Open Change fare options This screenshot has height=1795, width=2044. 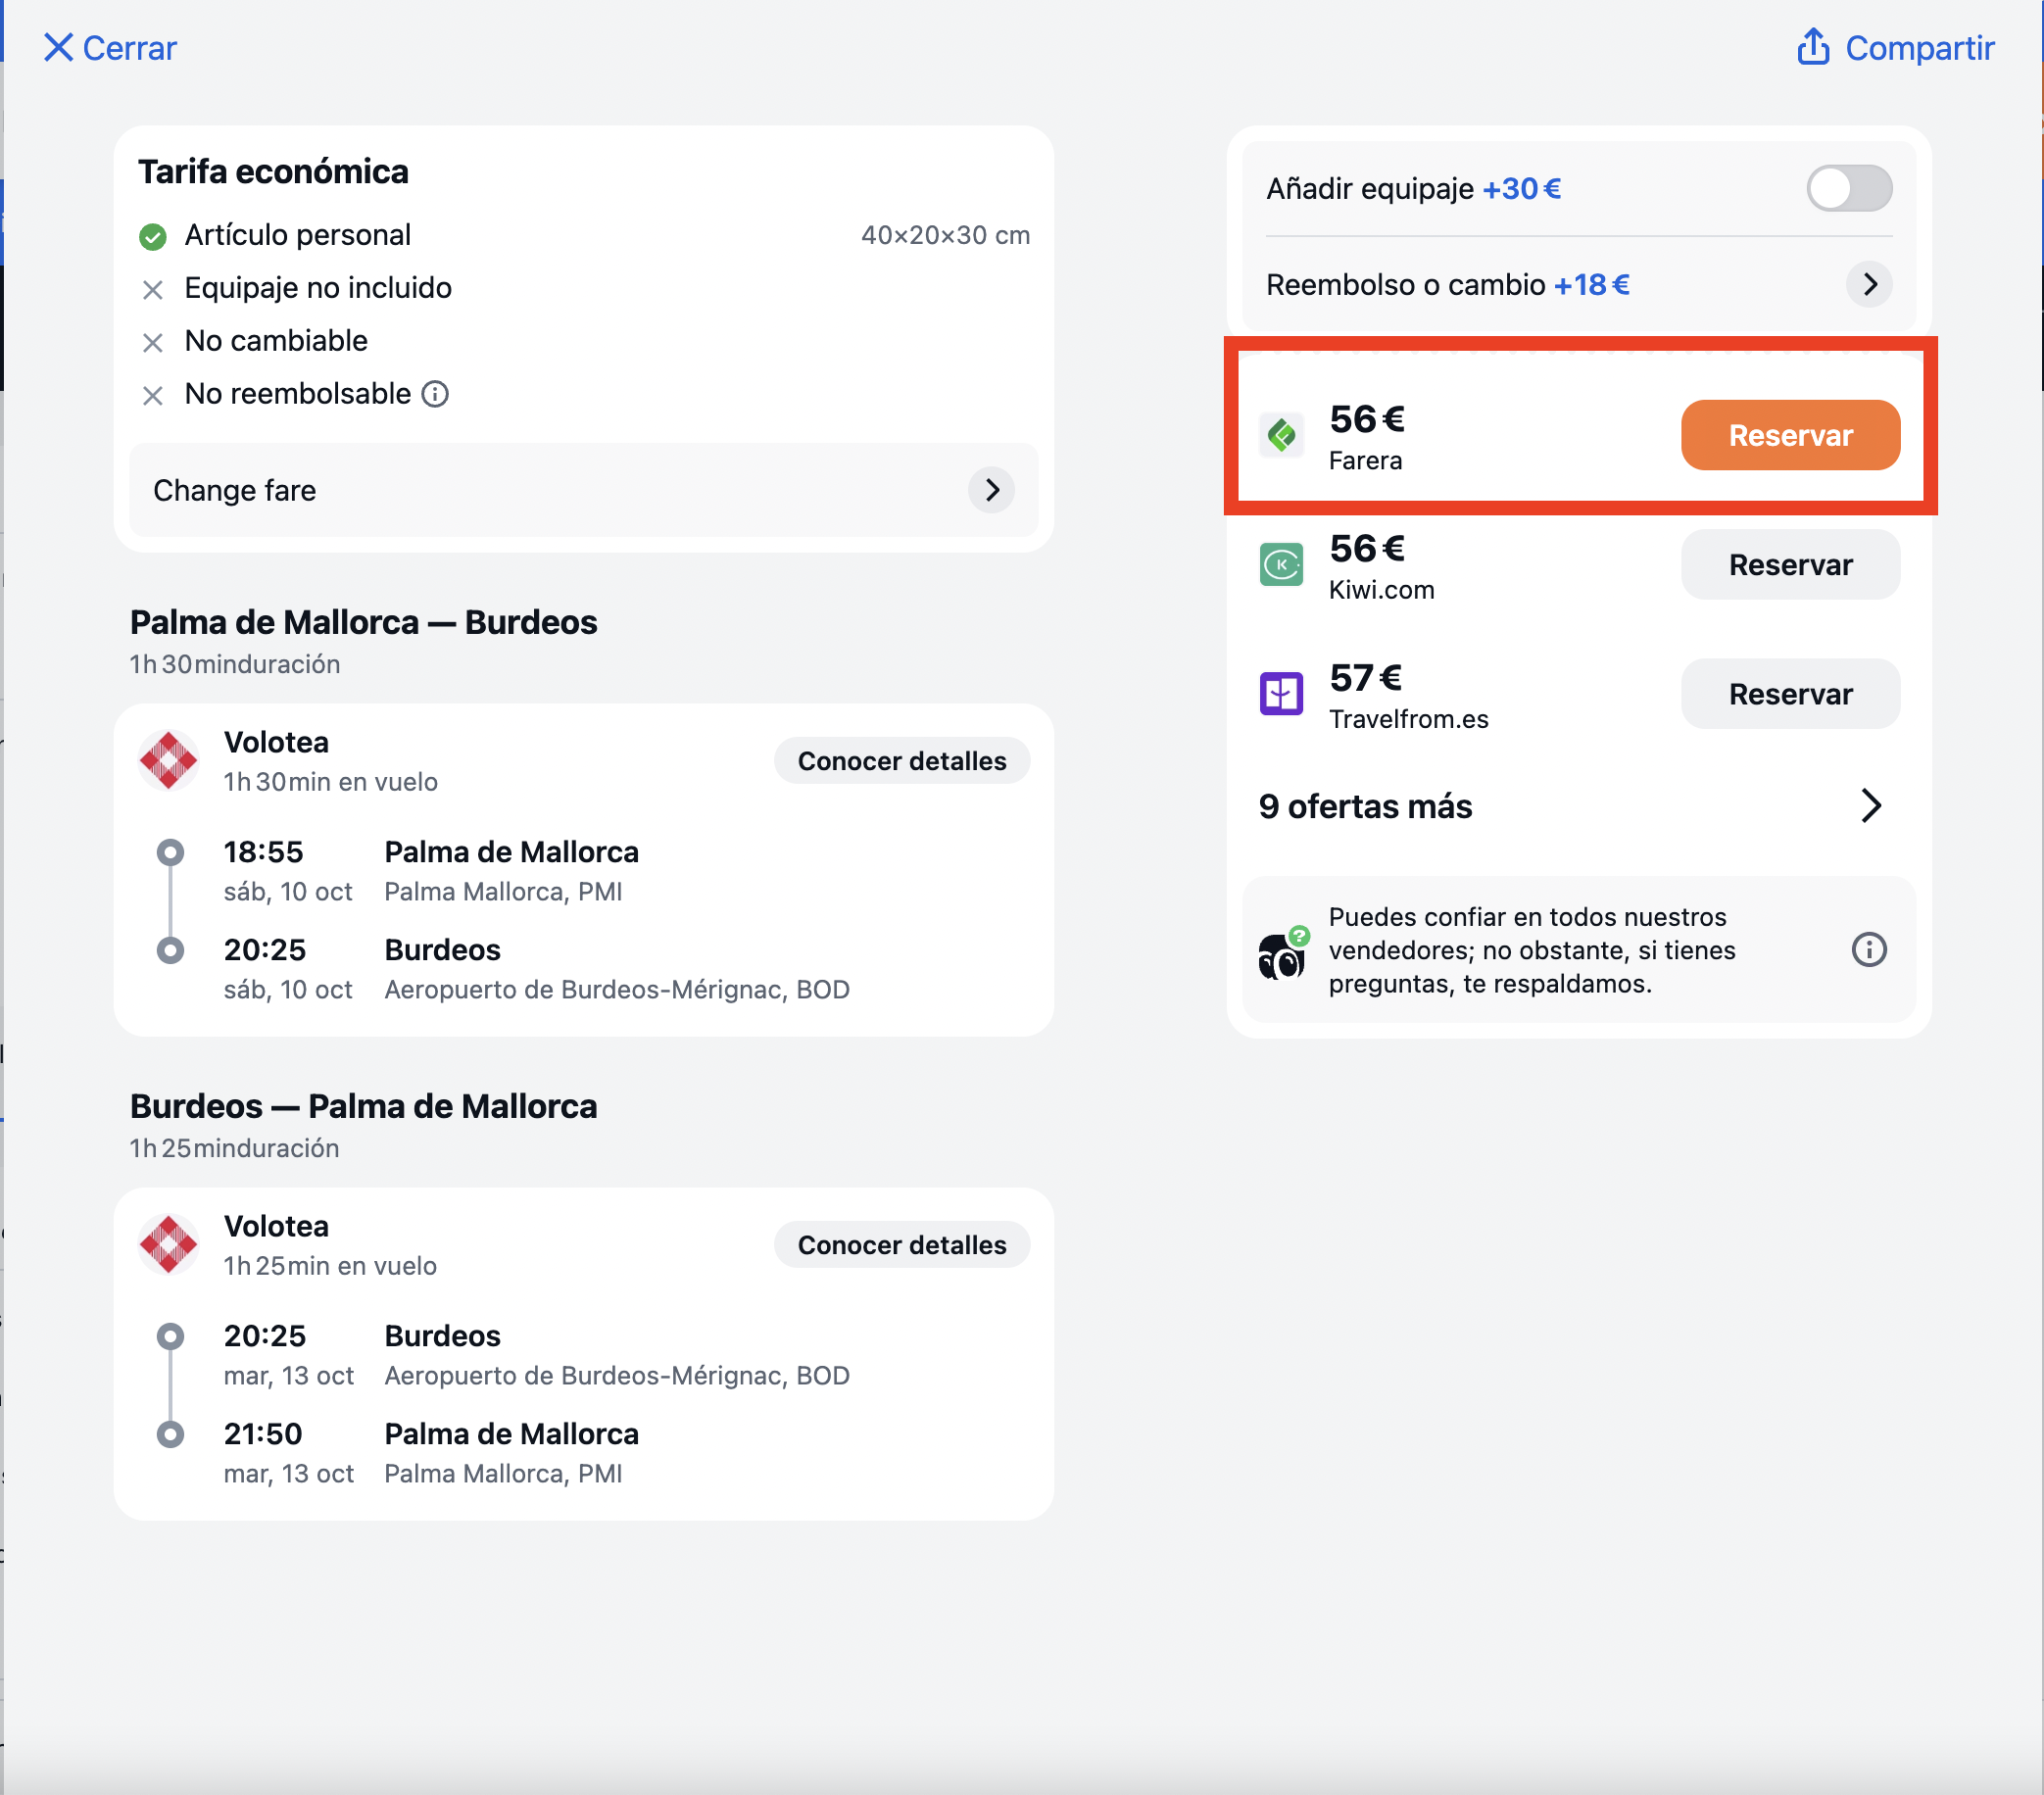583,490
